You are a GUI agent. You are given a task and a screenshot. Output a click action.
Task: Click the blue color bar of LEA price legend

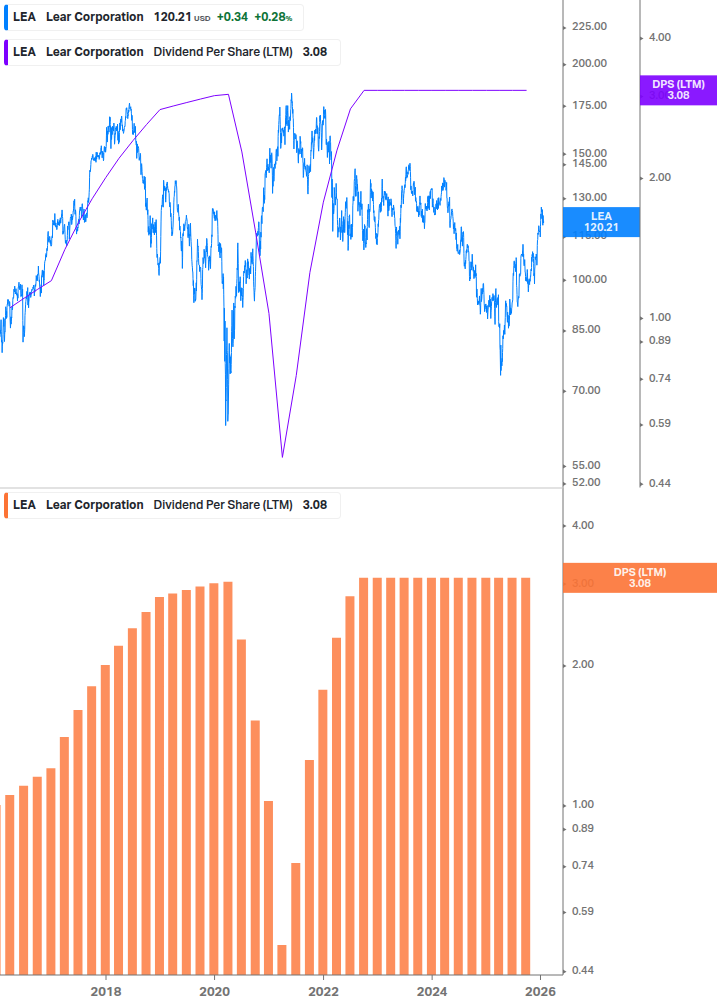pos(6,17)
